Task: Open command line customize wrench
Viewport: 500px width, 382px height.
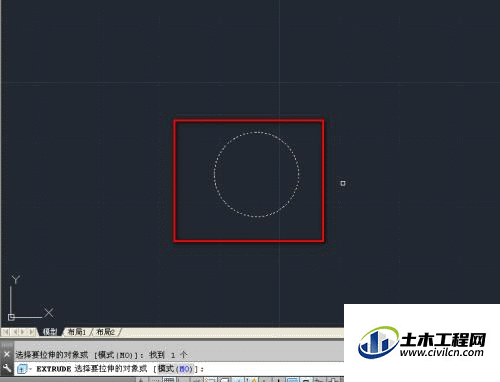Action: click(7, 368)
